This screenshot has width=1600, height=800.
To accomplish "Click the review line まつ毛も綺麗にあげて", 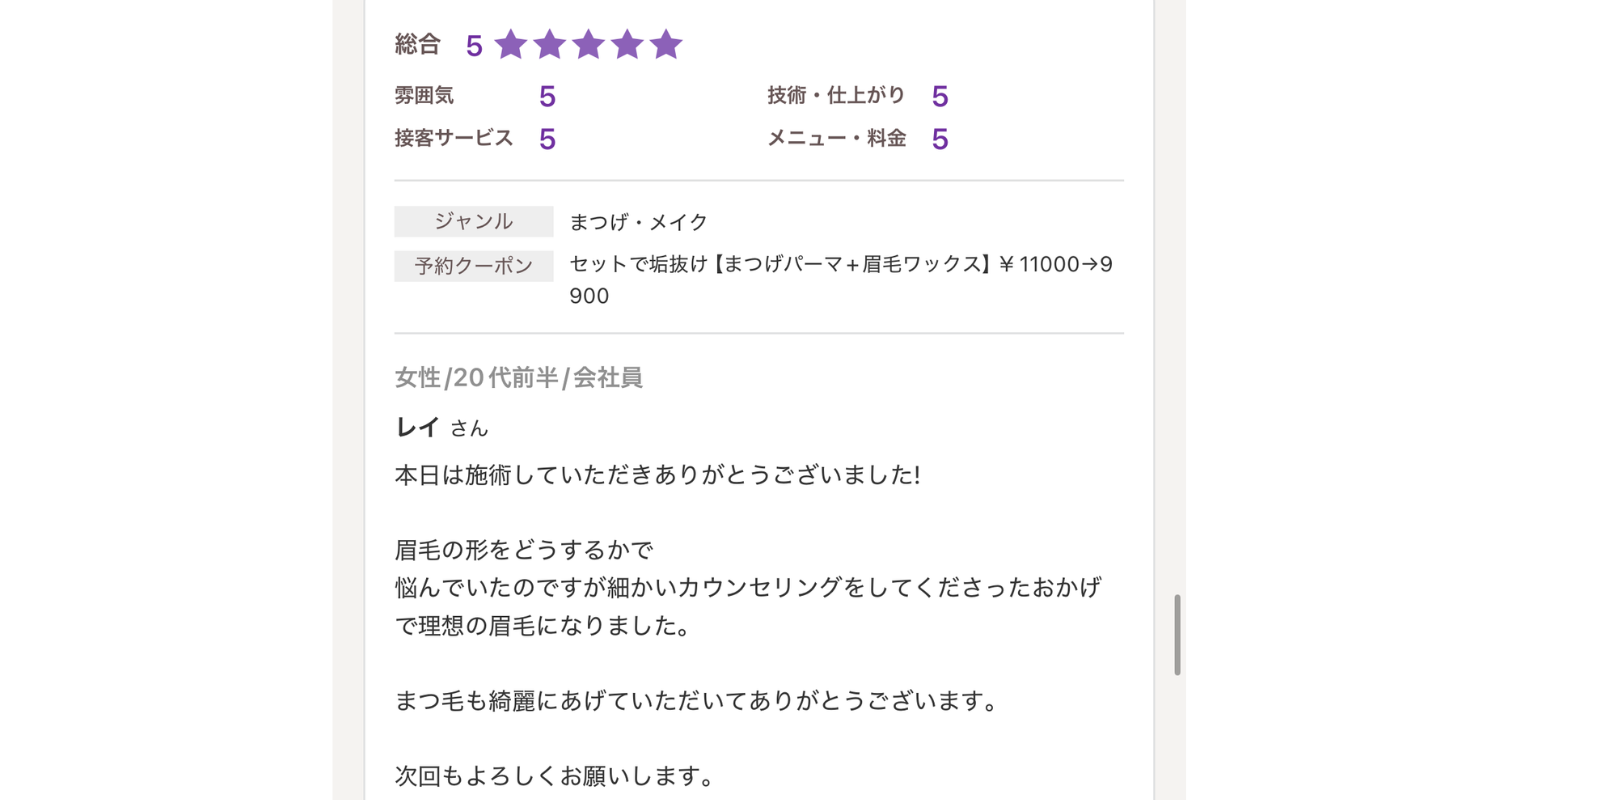I will [697, 701].
